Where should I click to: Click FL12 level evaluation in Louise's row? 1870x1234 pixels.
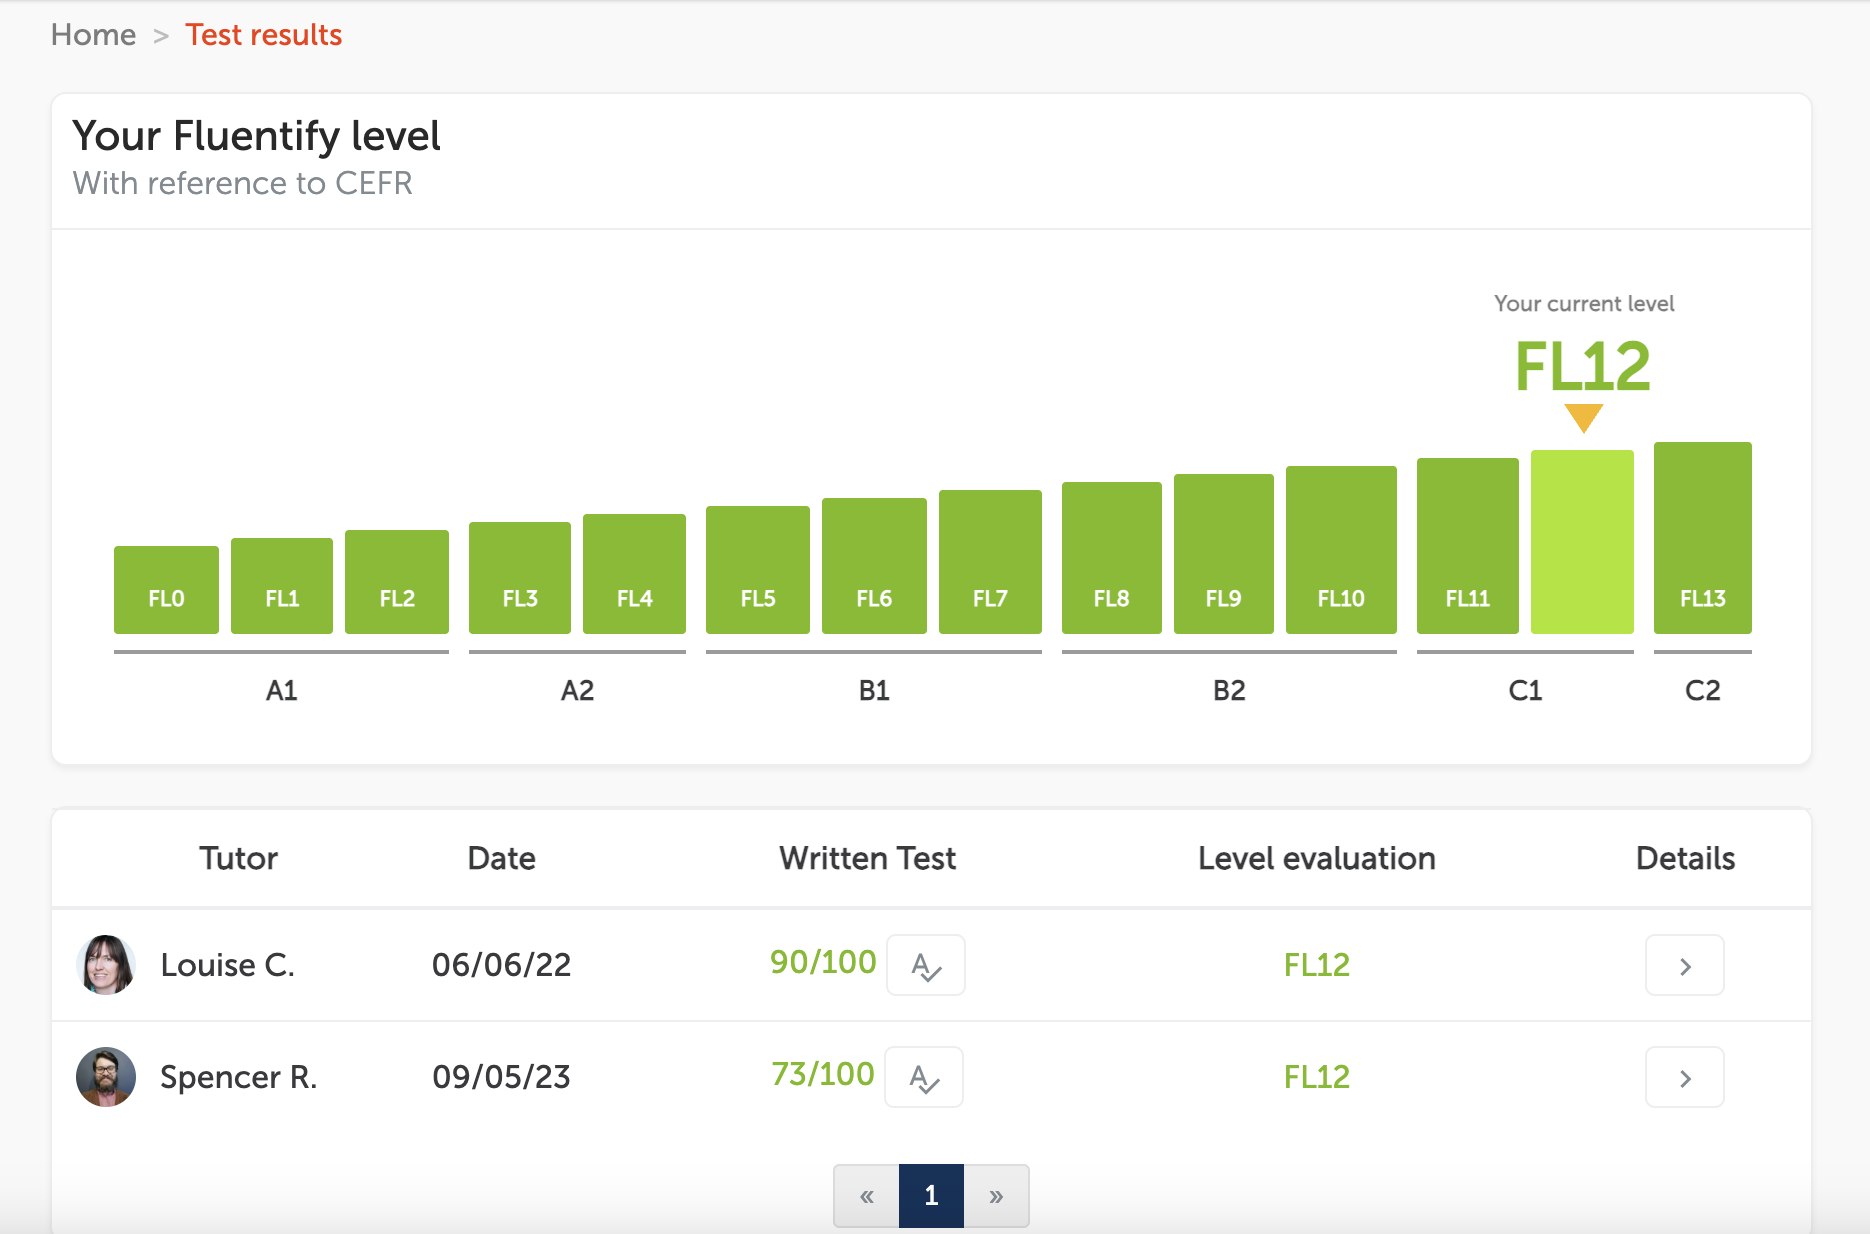[x=1317, y=965]
